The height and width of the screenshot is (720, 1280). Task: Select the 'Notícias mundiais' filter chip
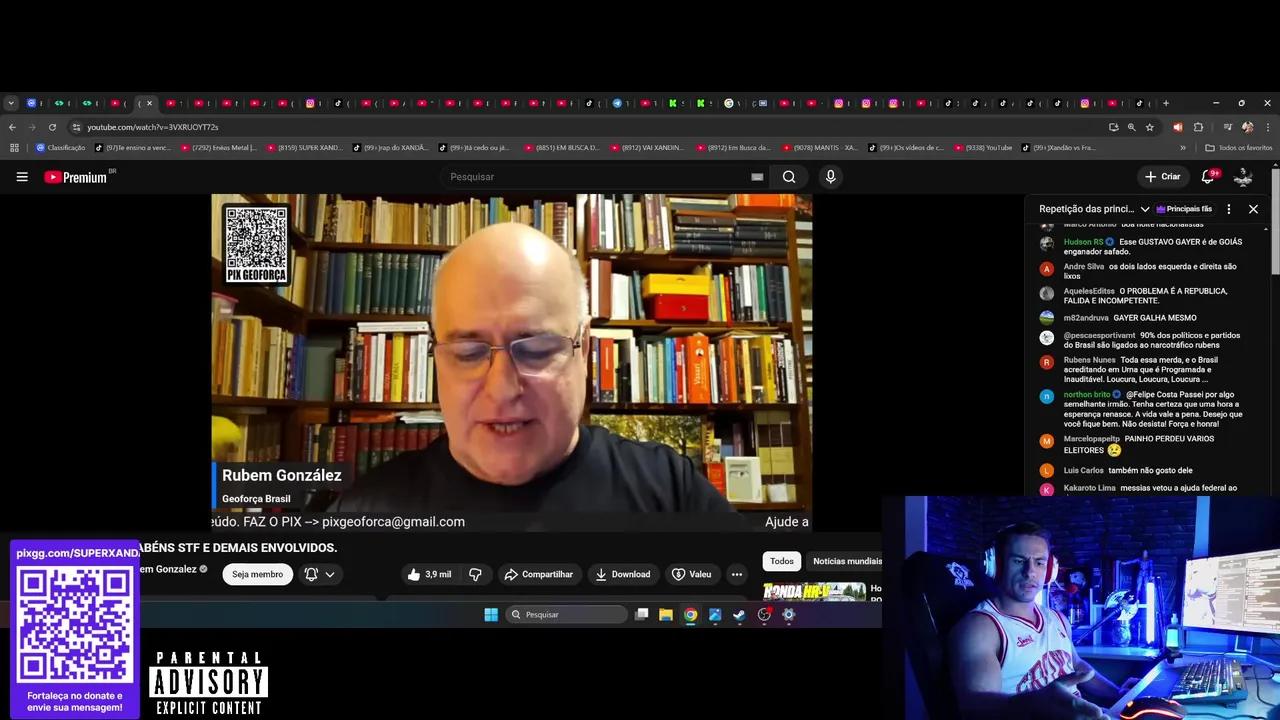pos(847,561)
